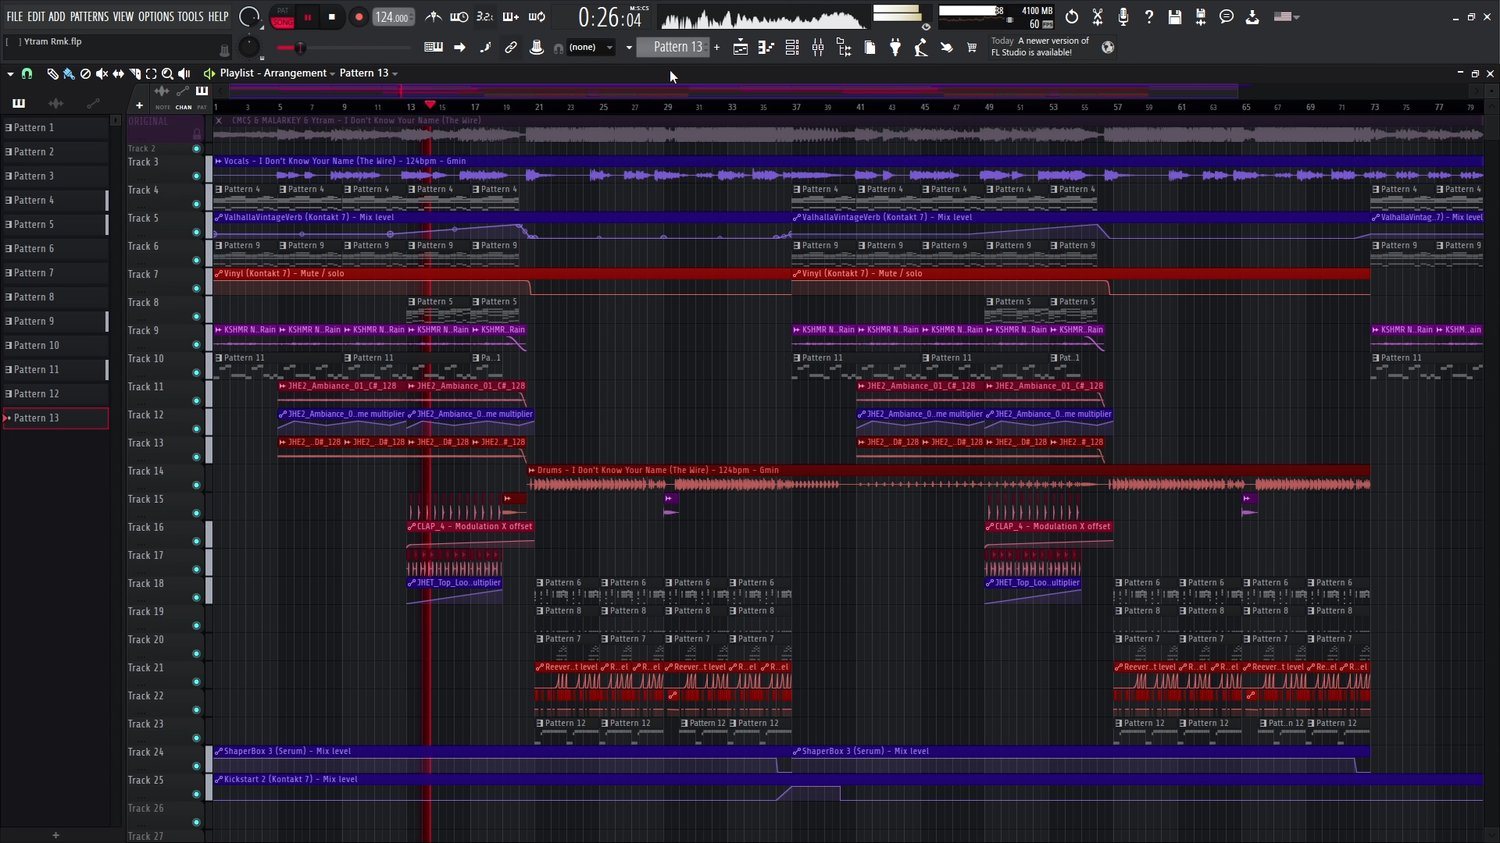Toggle the playlist snap magnet
This screenshot has height=843, width=1500.
pyautogui.click(x=27, y=74)
